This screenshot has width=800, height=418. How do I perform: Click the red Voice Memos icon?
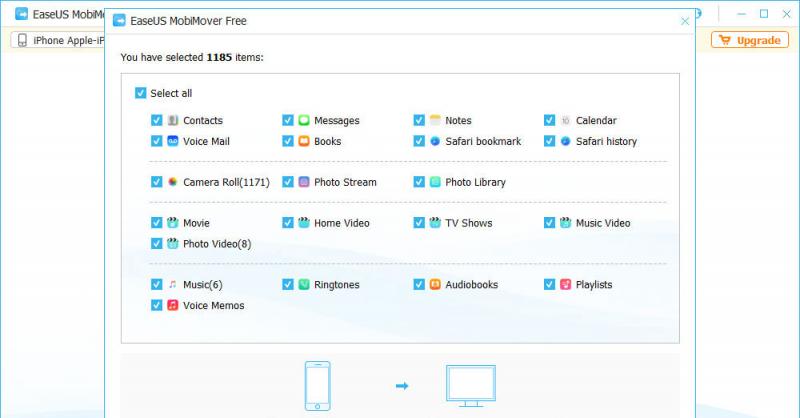tap(173, 305)
